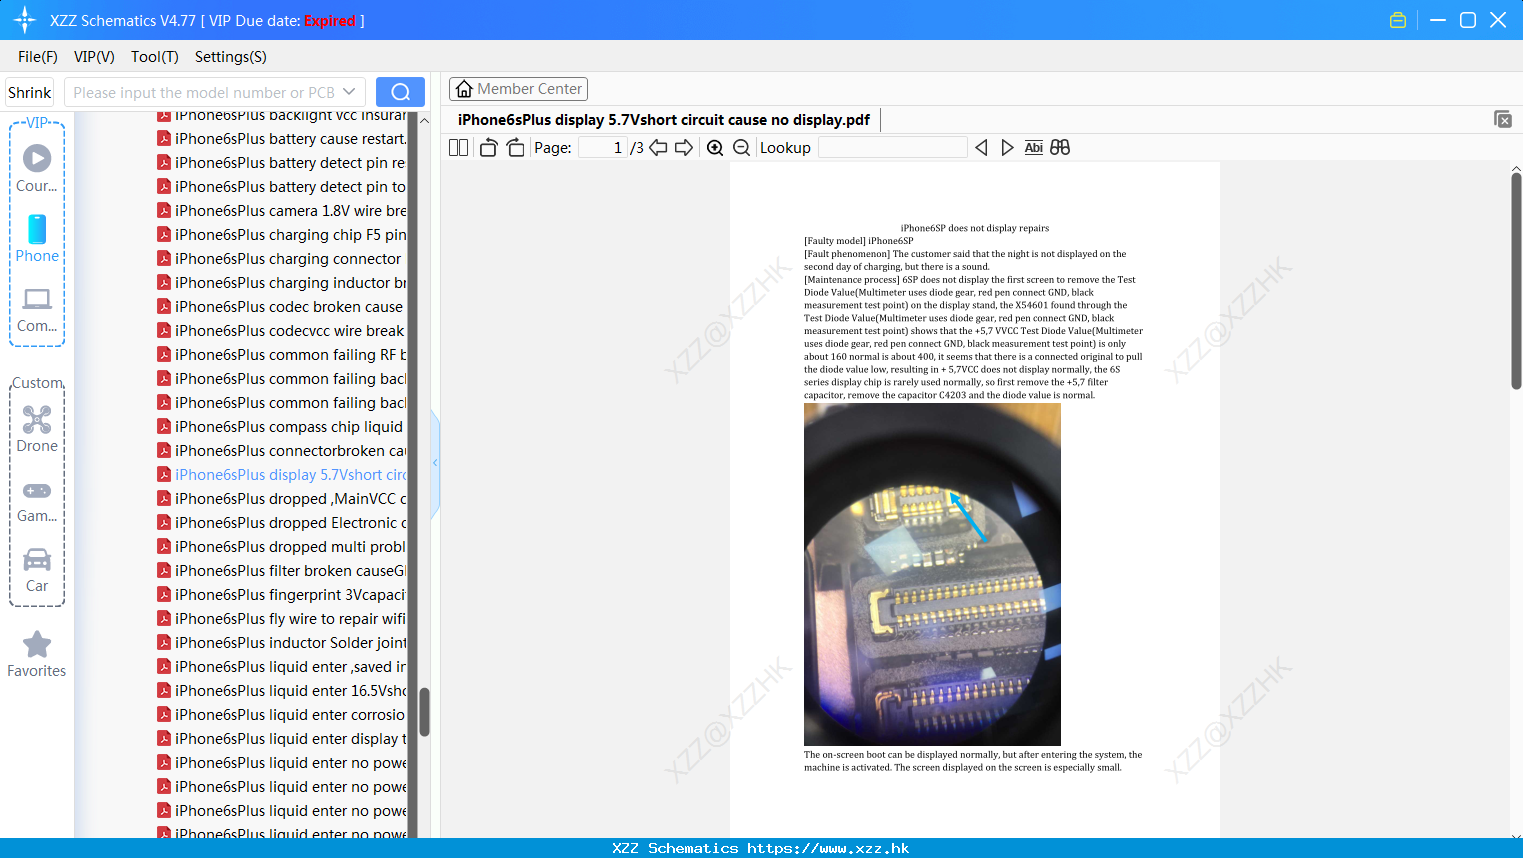
Task: Rotate page clockwise
Action: coord(516,147)
